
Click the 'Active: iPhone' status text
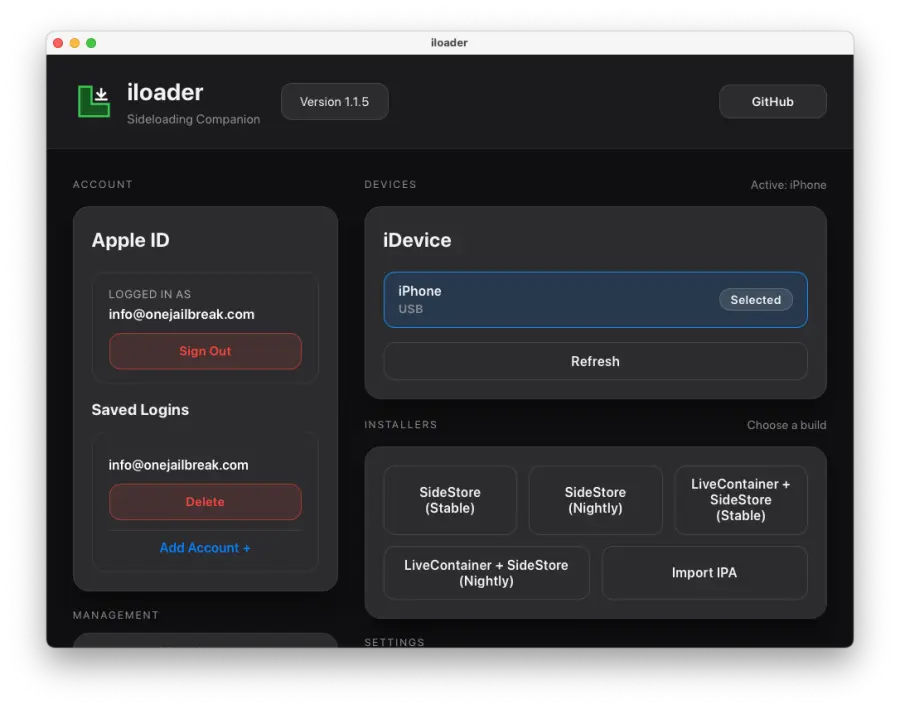coord(788,185)
